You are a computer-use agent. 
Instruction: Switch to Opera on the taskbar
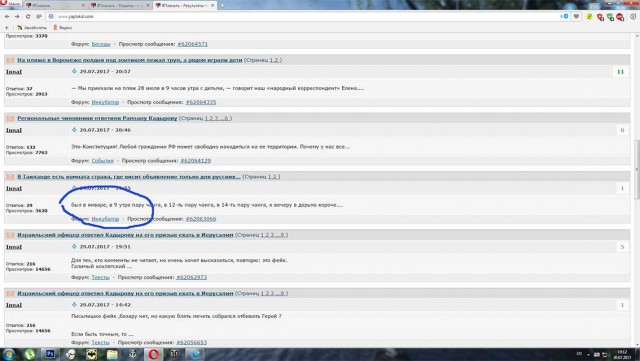pyautogui.click(x=154, y=354)
